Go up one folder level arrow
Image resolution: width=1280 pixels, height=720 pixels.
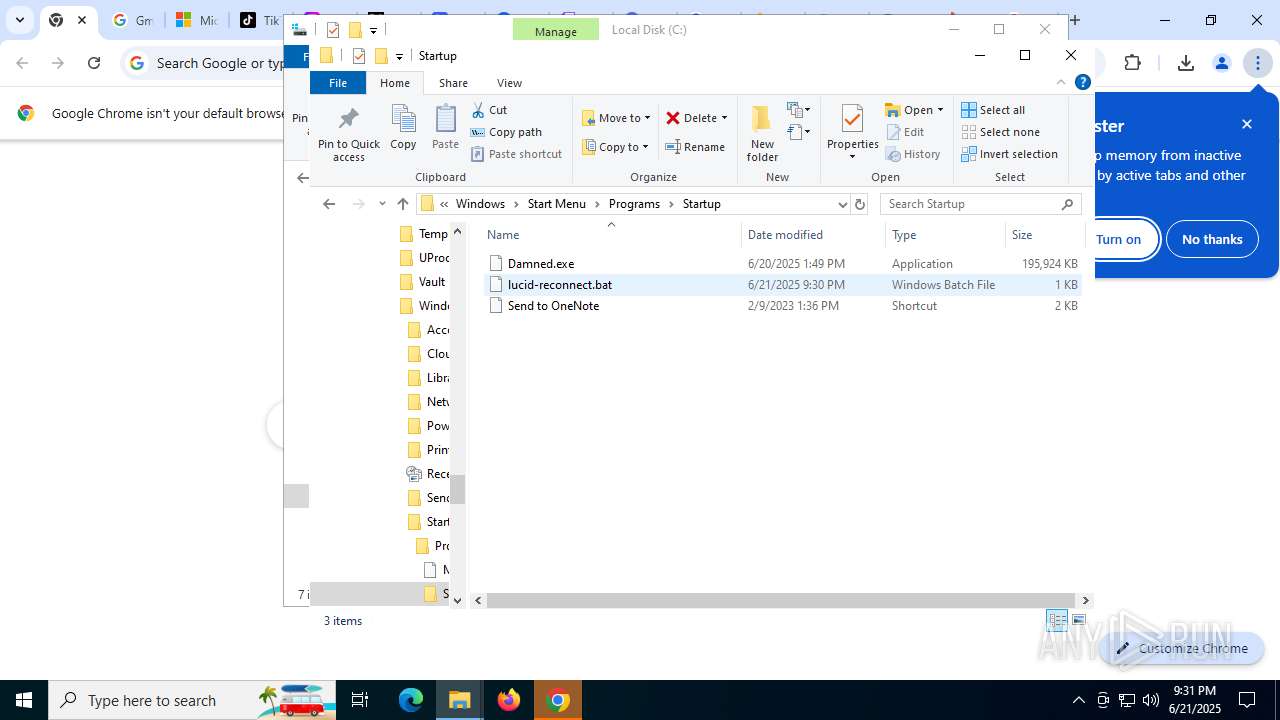point(403,204)
